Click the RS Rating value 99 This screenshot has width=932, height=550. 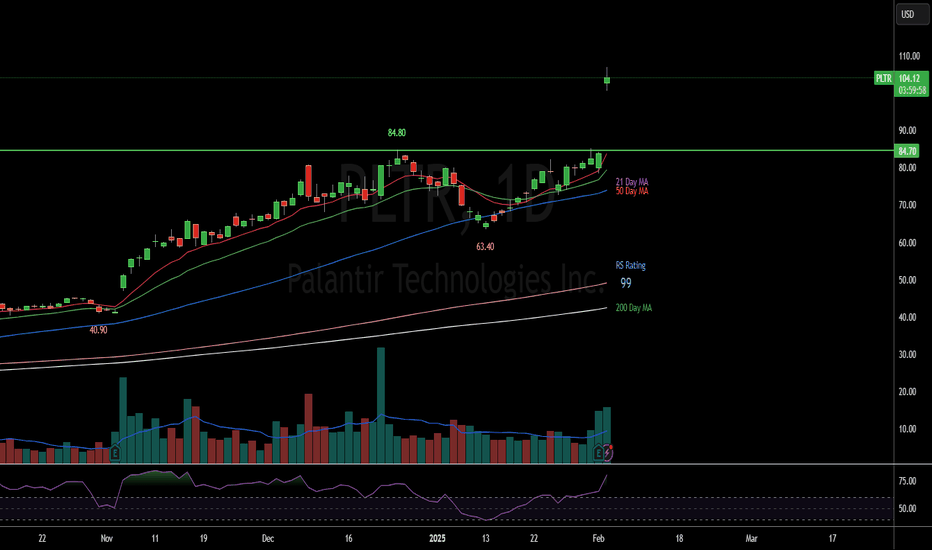tap(626, 284)
